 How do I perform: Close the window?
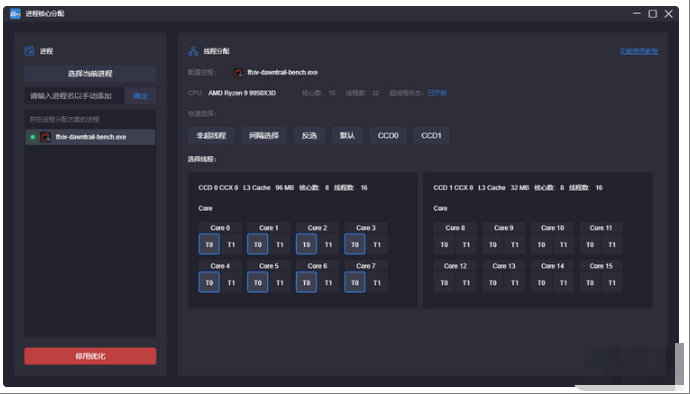668,14
